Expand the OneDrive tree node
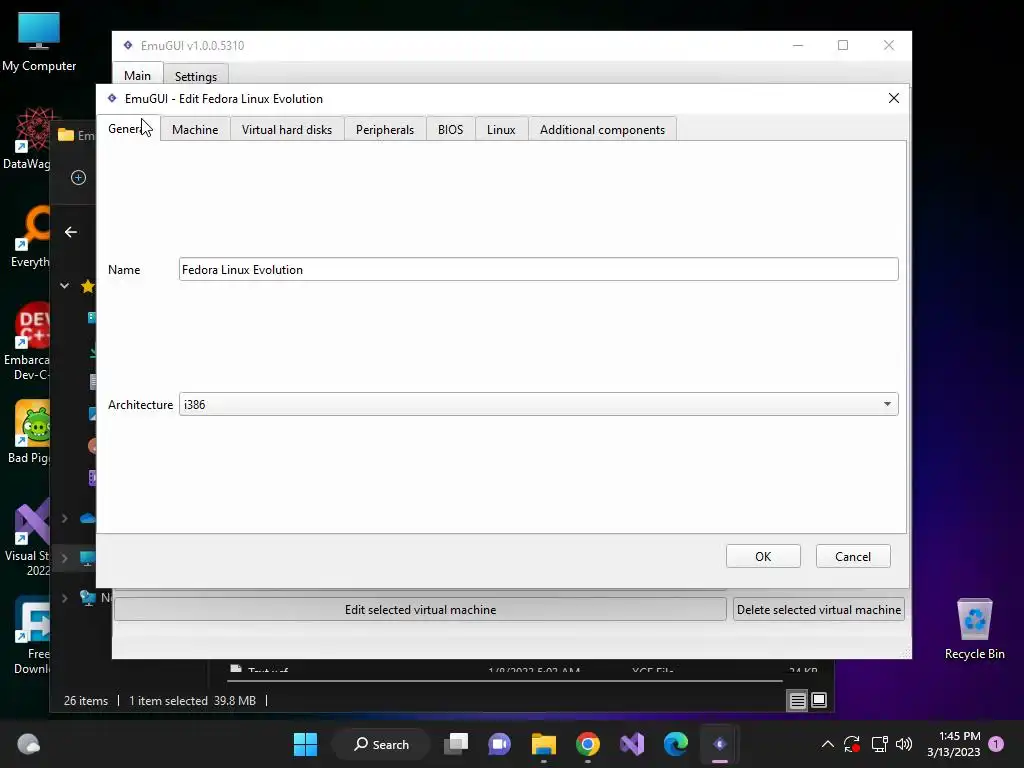Screen dimensions: 1024x768 tap(65, 519)
